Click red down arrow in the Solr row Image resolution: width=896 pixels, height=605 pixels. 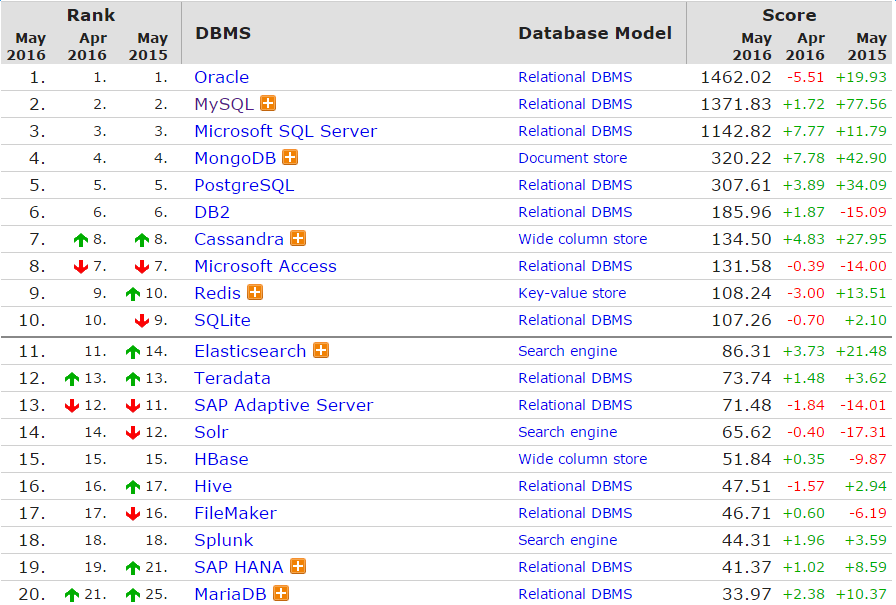pos(133,432)
